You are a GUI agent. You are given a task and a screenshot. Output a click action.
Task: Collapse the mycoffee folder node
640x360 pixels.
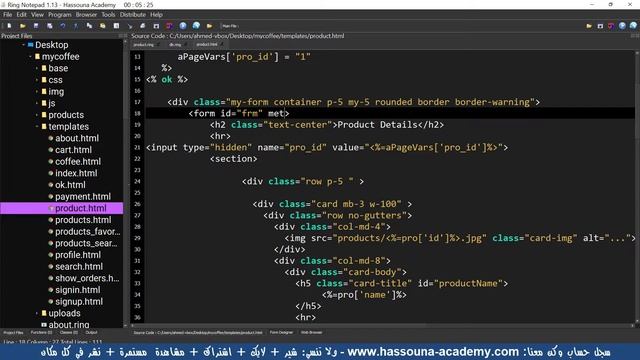[x=30, y=57]
